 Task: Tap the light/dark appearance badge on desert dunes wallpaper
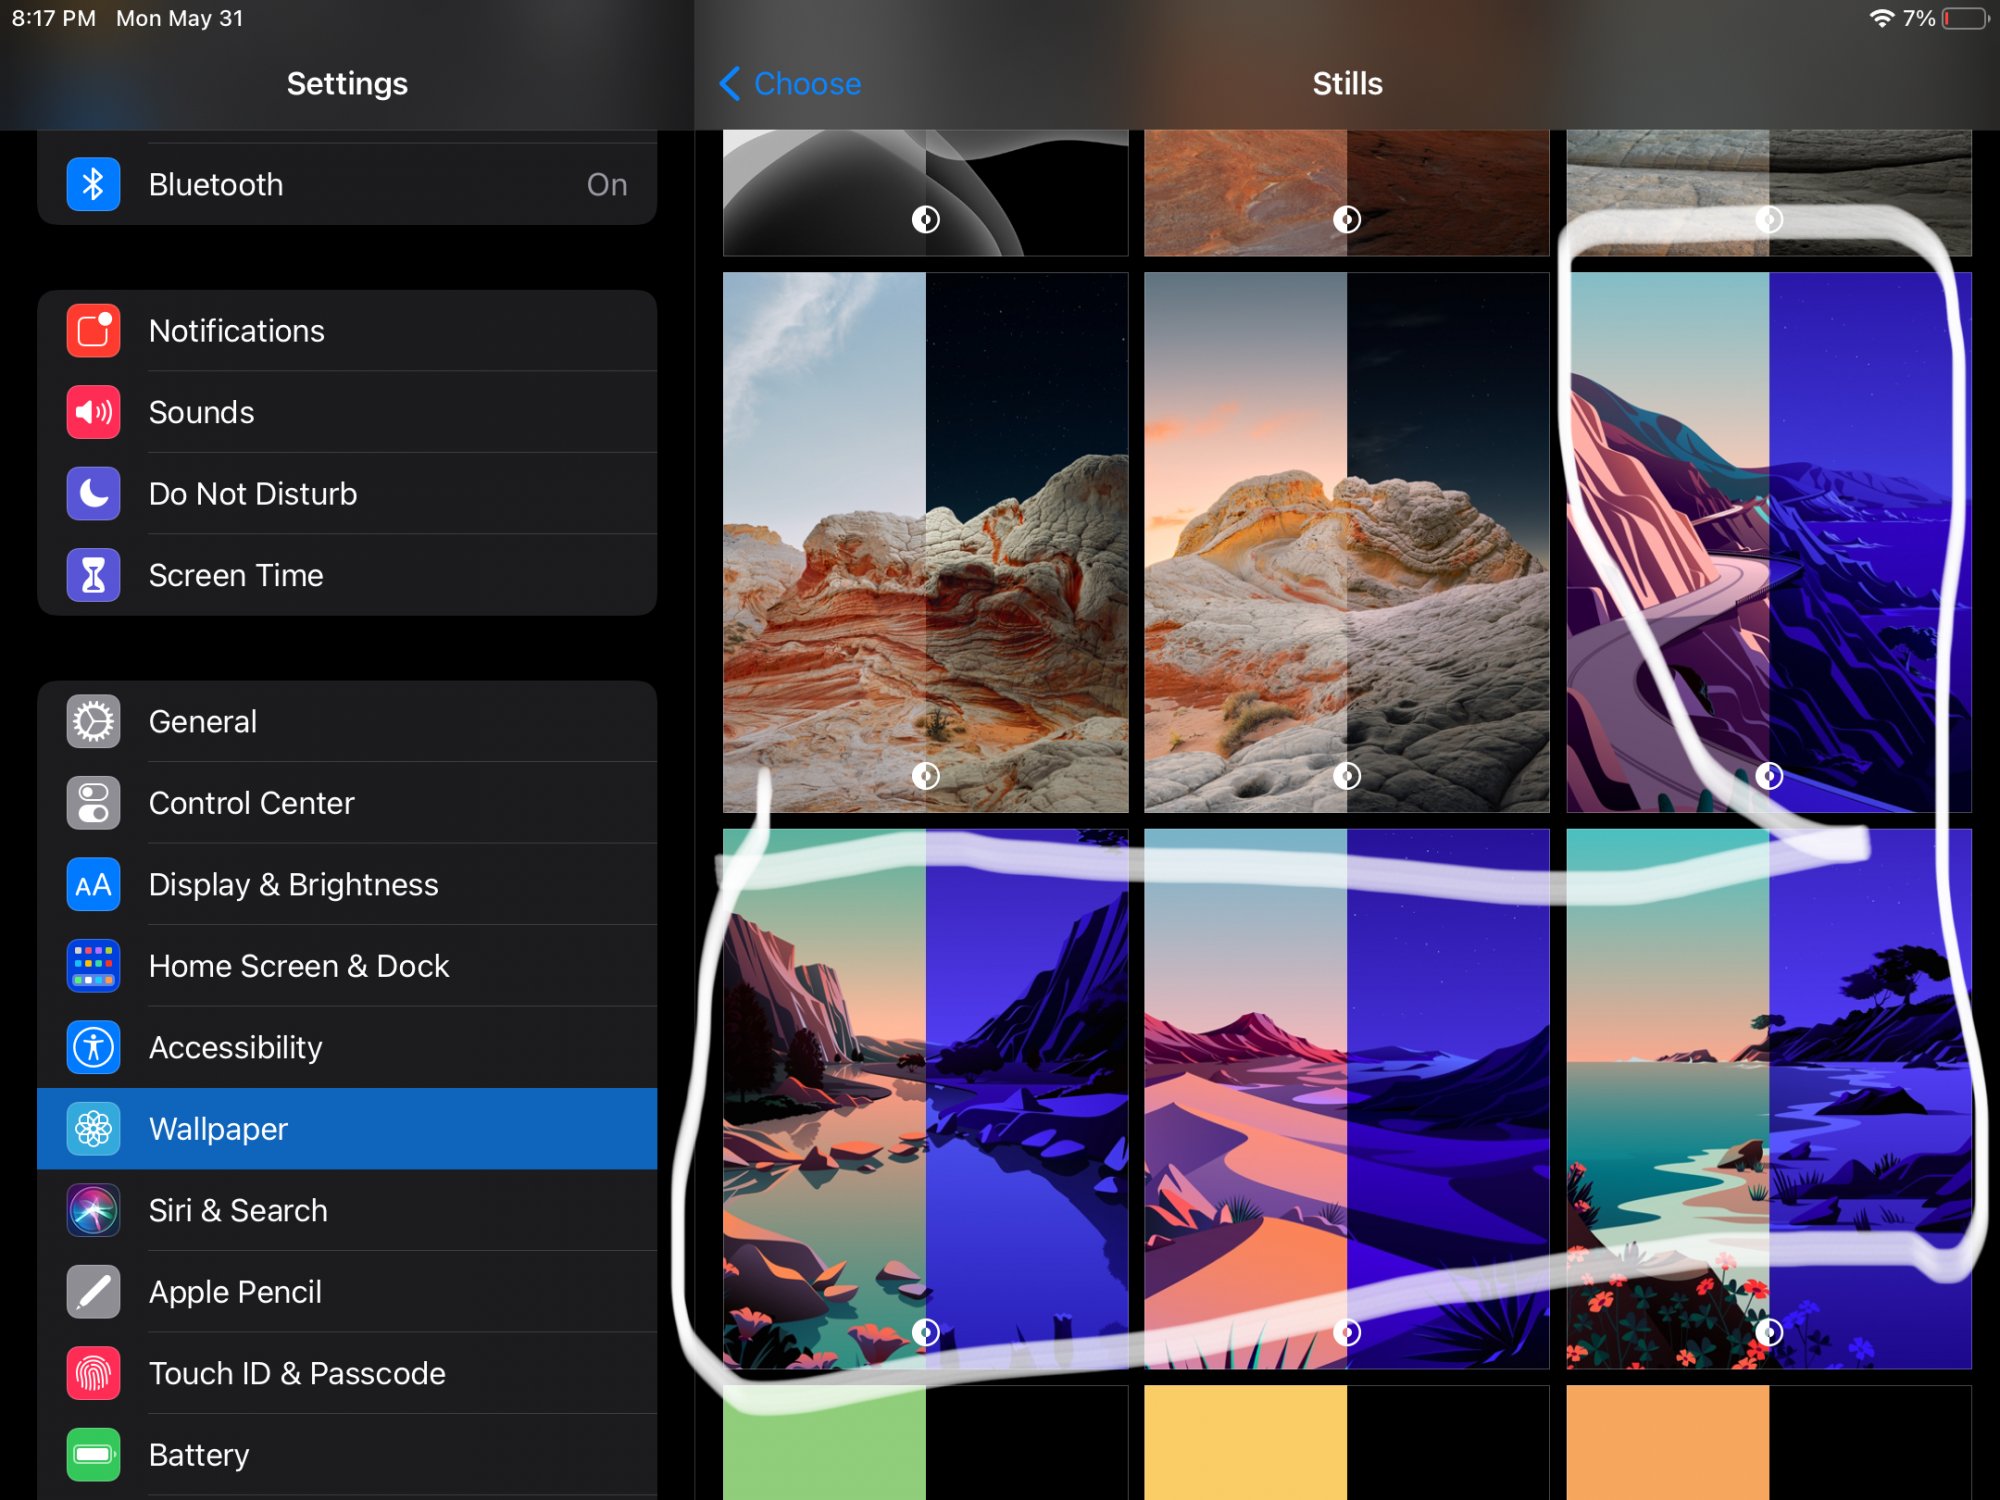tap(1347, 1332)
